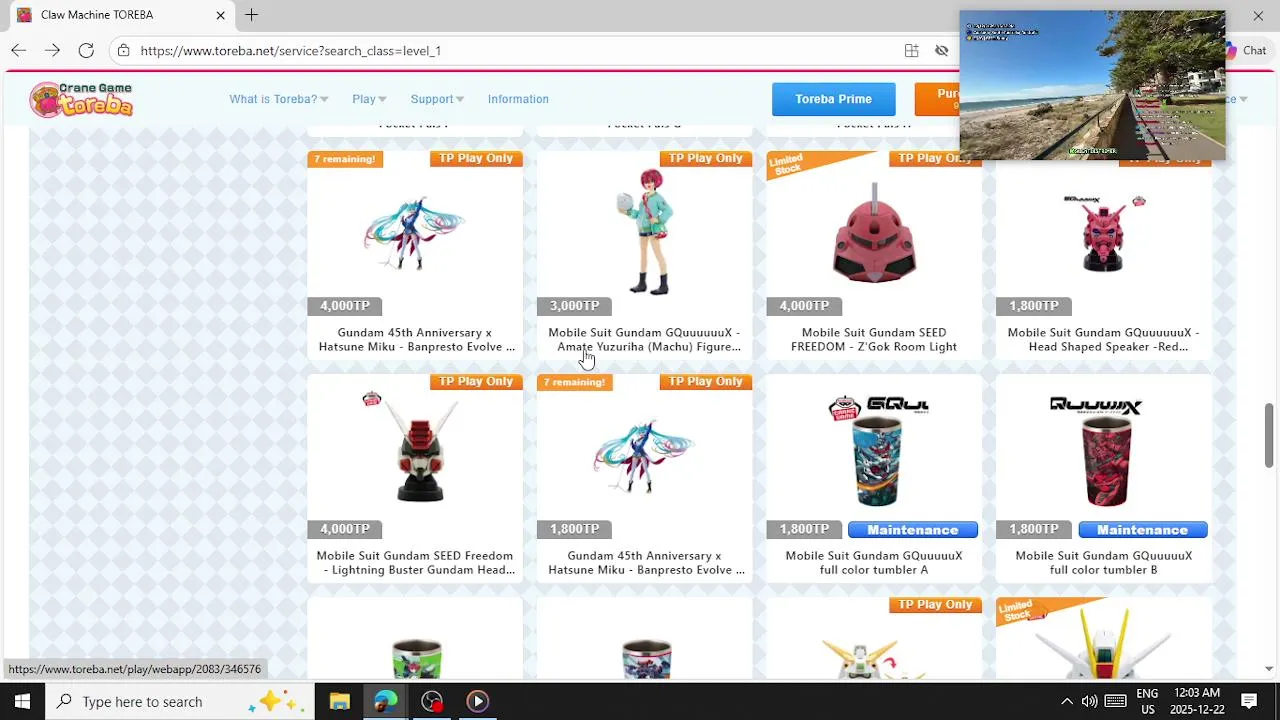Click 1,800TP price on tumbler A
This screenshot has width=1280, height=720.
804,529
